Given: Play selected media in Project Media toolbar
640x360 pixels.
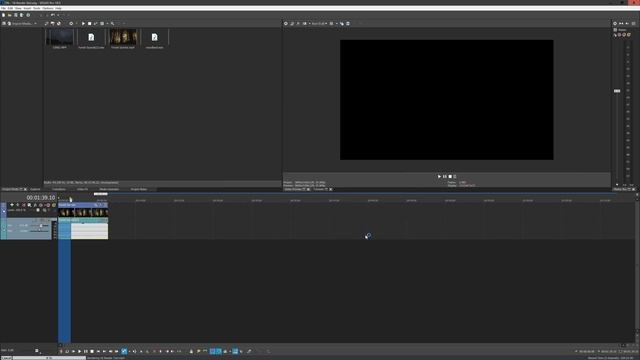Looking at the screenshot, I should (x=83, y=24).
